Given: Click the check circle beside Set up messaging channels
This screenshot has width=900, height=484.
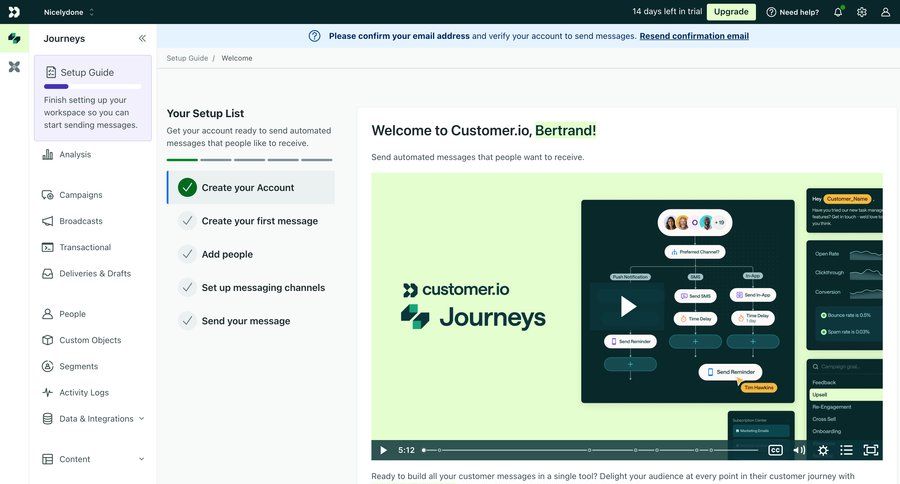Looking at the screenshot, I should click(x=187, y=287).
